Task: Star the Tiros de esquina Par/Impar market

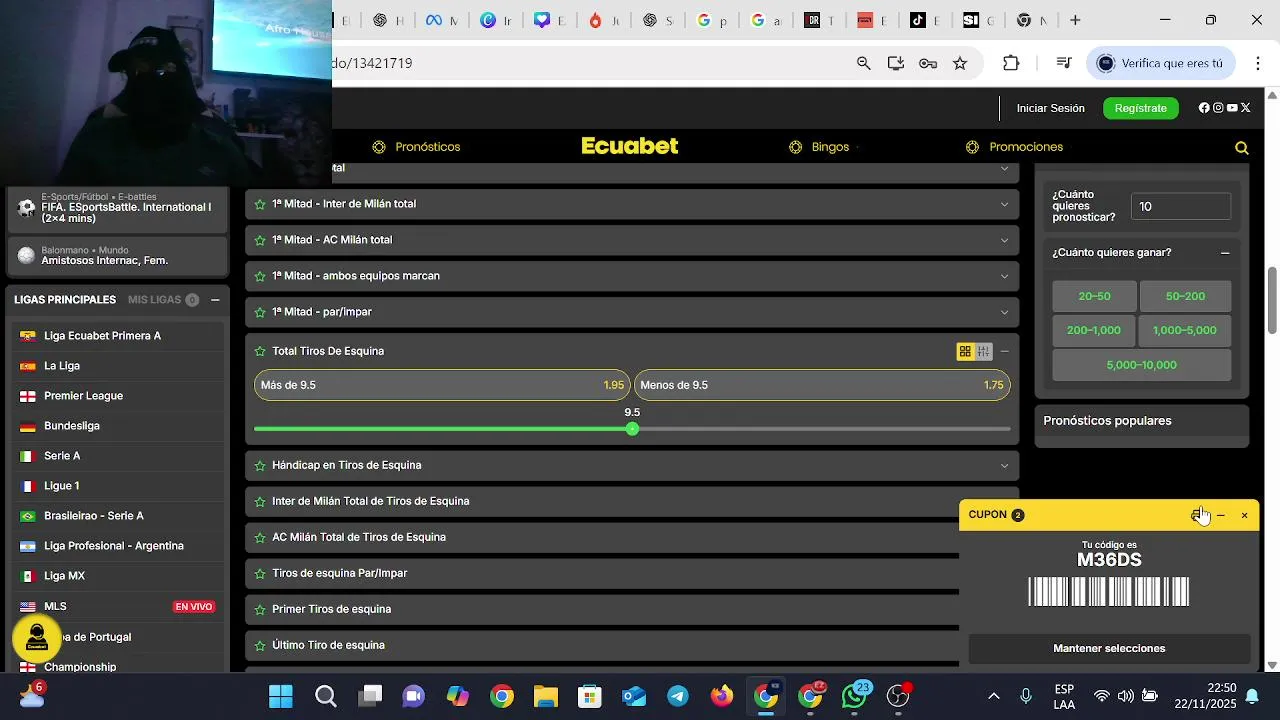Action: click(x=260, y=573)
